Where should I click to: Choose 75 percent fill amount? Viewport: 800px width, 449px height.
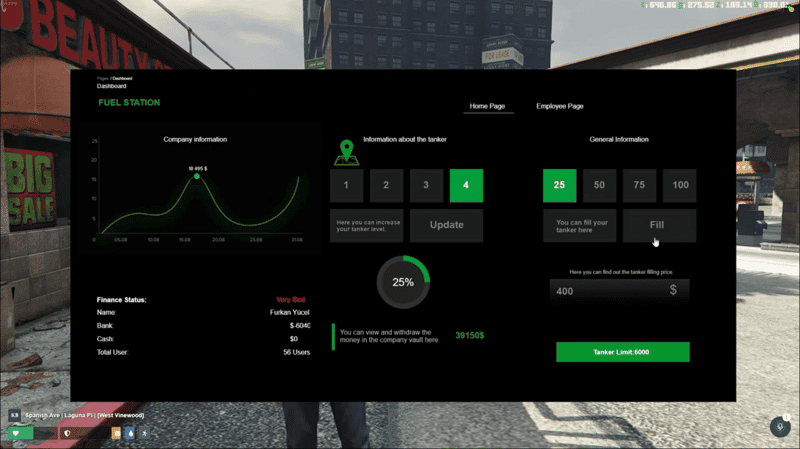click(x=639, y=185)
